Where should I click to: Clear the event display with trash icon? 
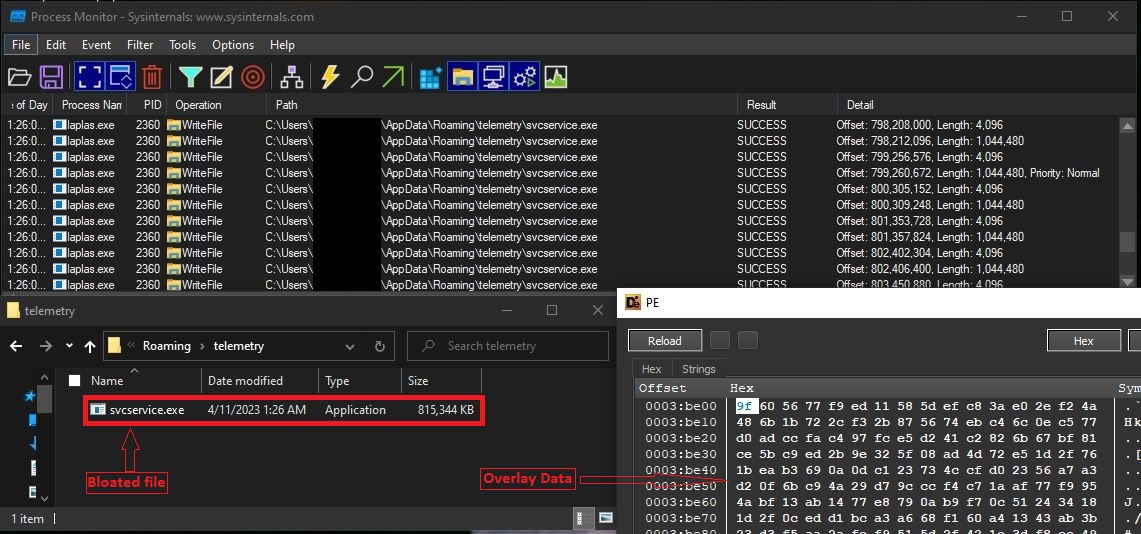click(151, 77)
